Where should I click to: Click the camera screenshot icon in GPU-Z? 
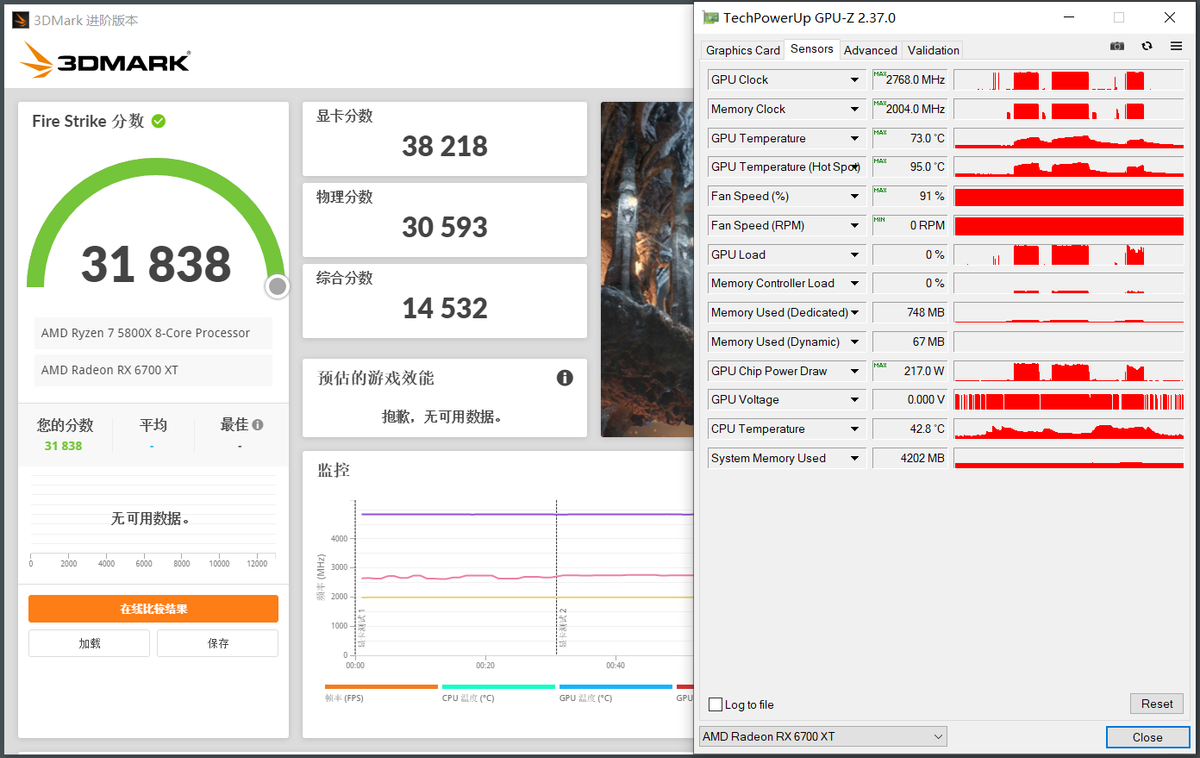[x=1117, y=46]
